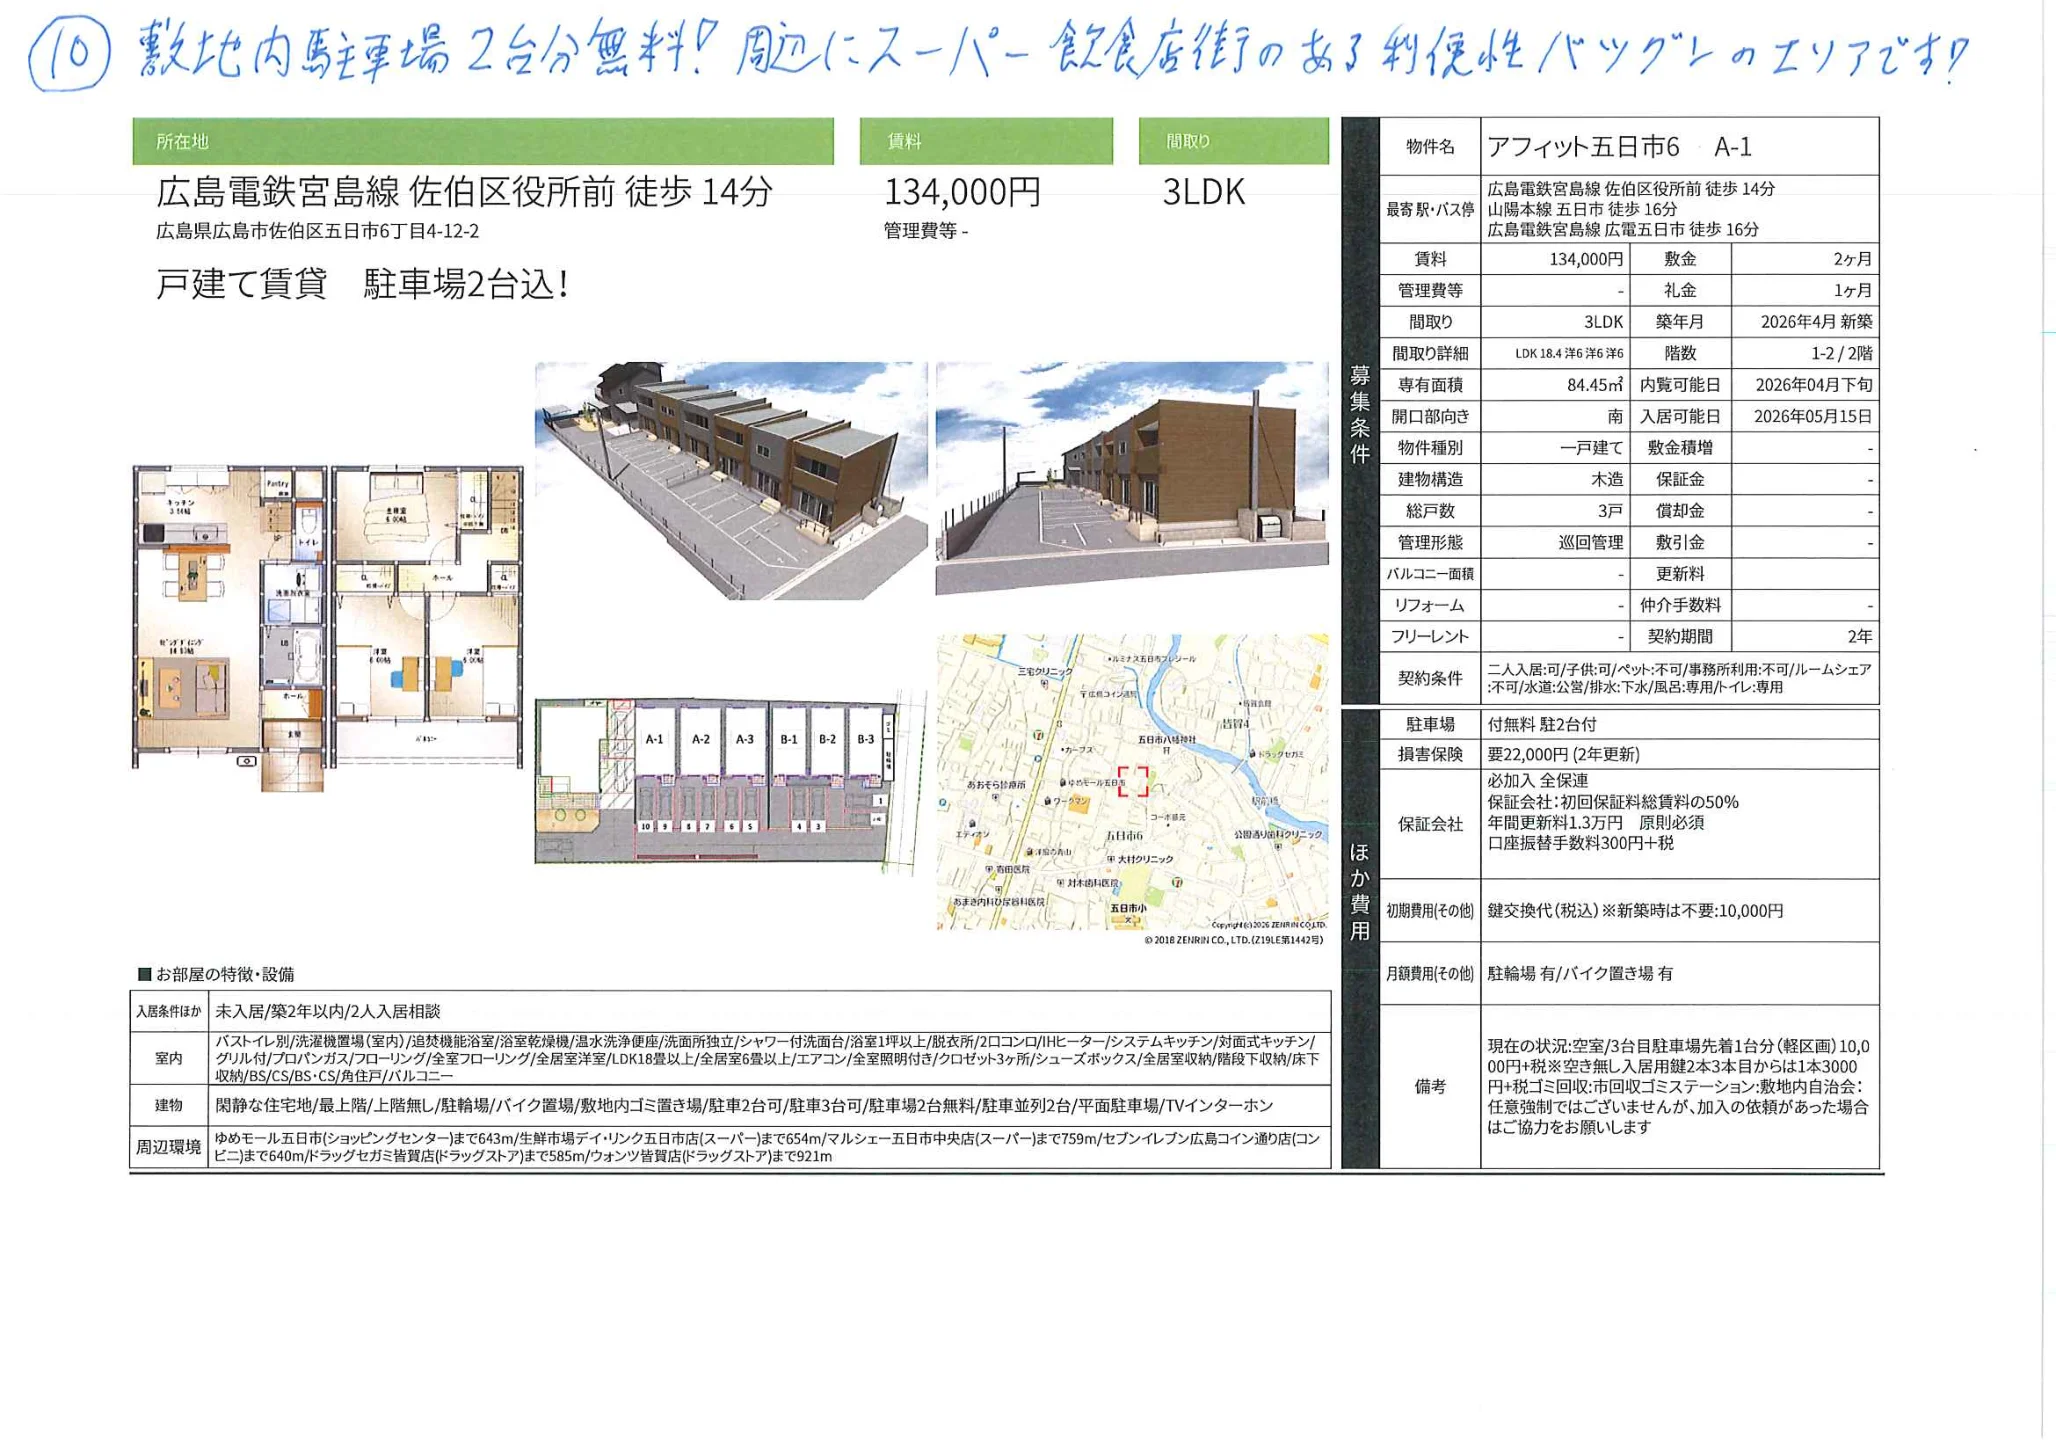Select the 五日市小 school marker on the map
The image size is (2056, 1454).
click(x=1130, y=916)
